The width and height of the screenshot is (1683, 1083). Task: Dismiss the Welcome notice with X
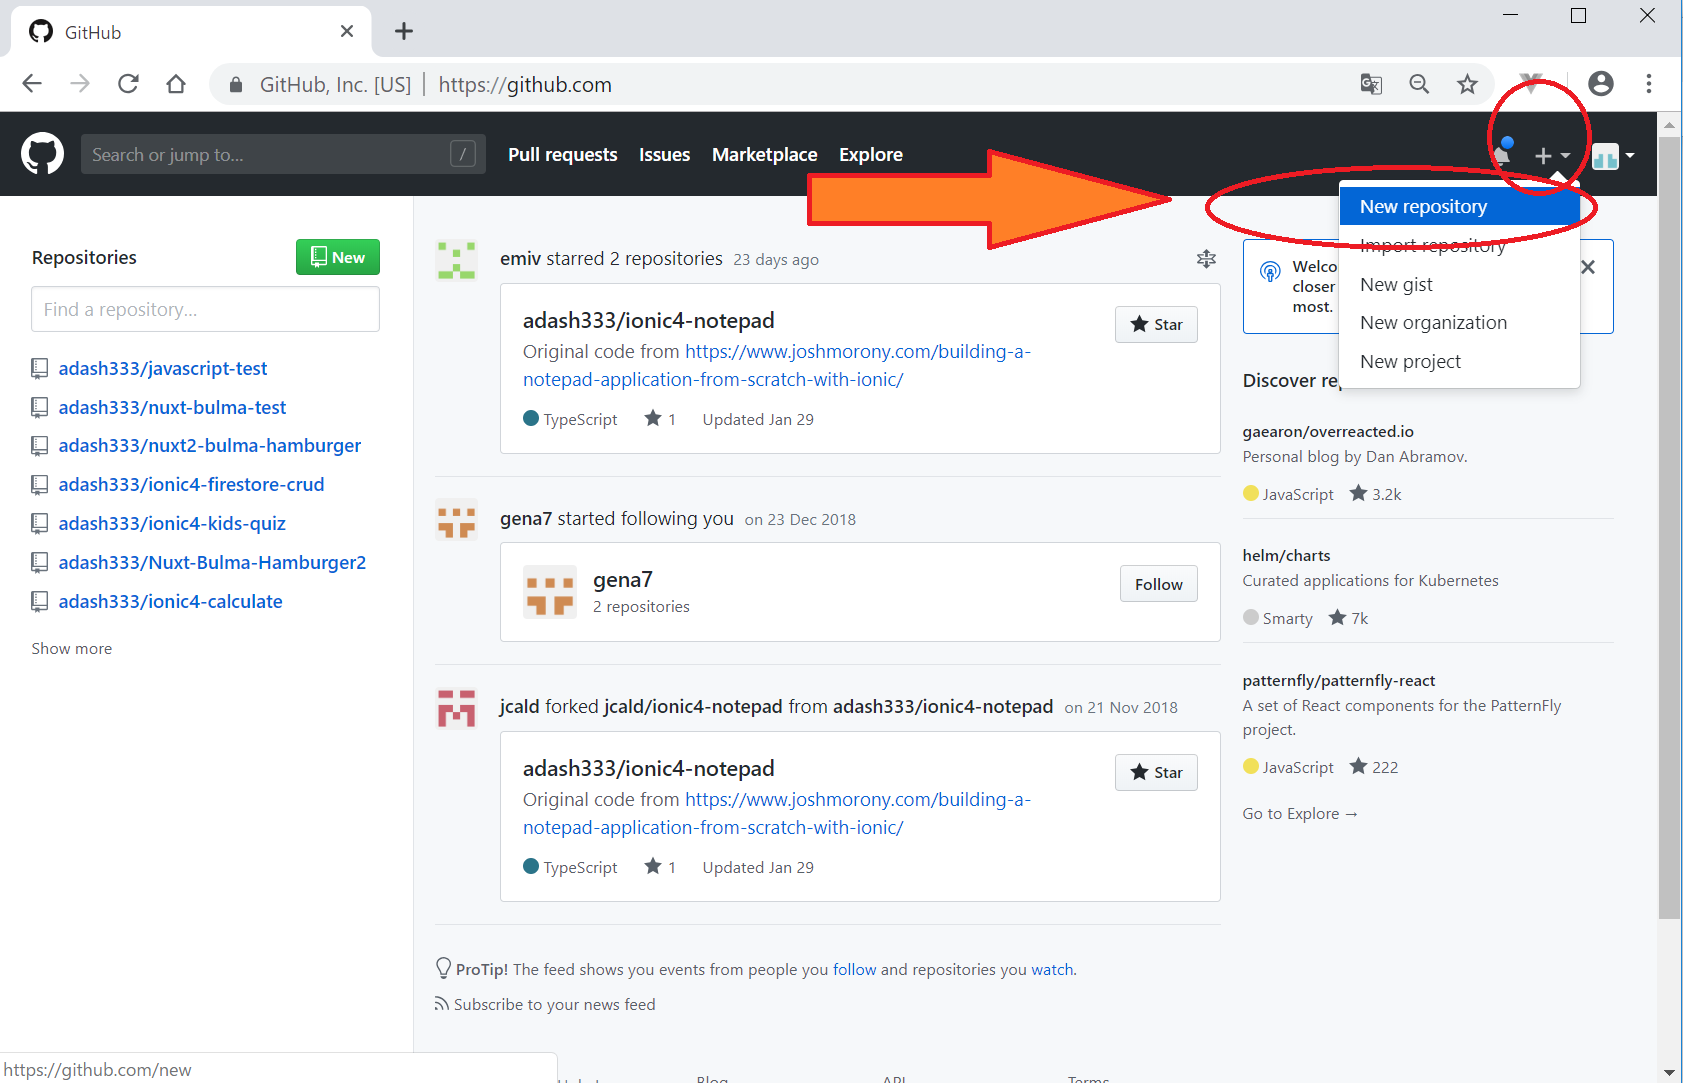pyautogui.click(x=1588, y=267)
